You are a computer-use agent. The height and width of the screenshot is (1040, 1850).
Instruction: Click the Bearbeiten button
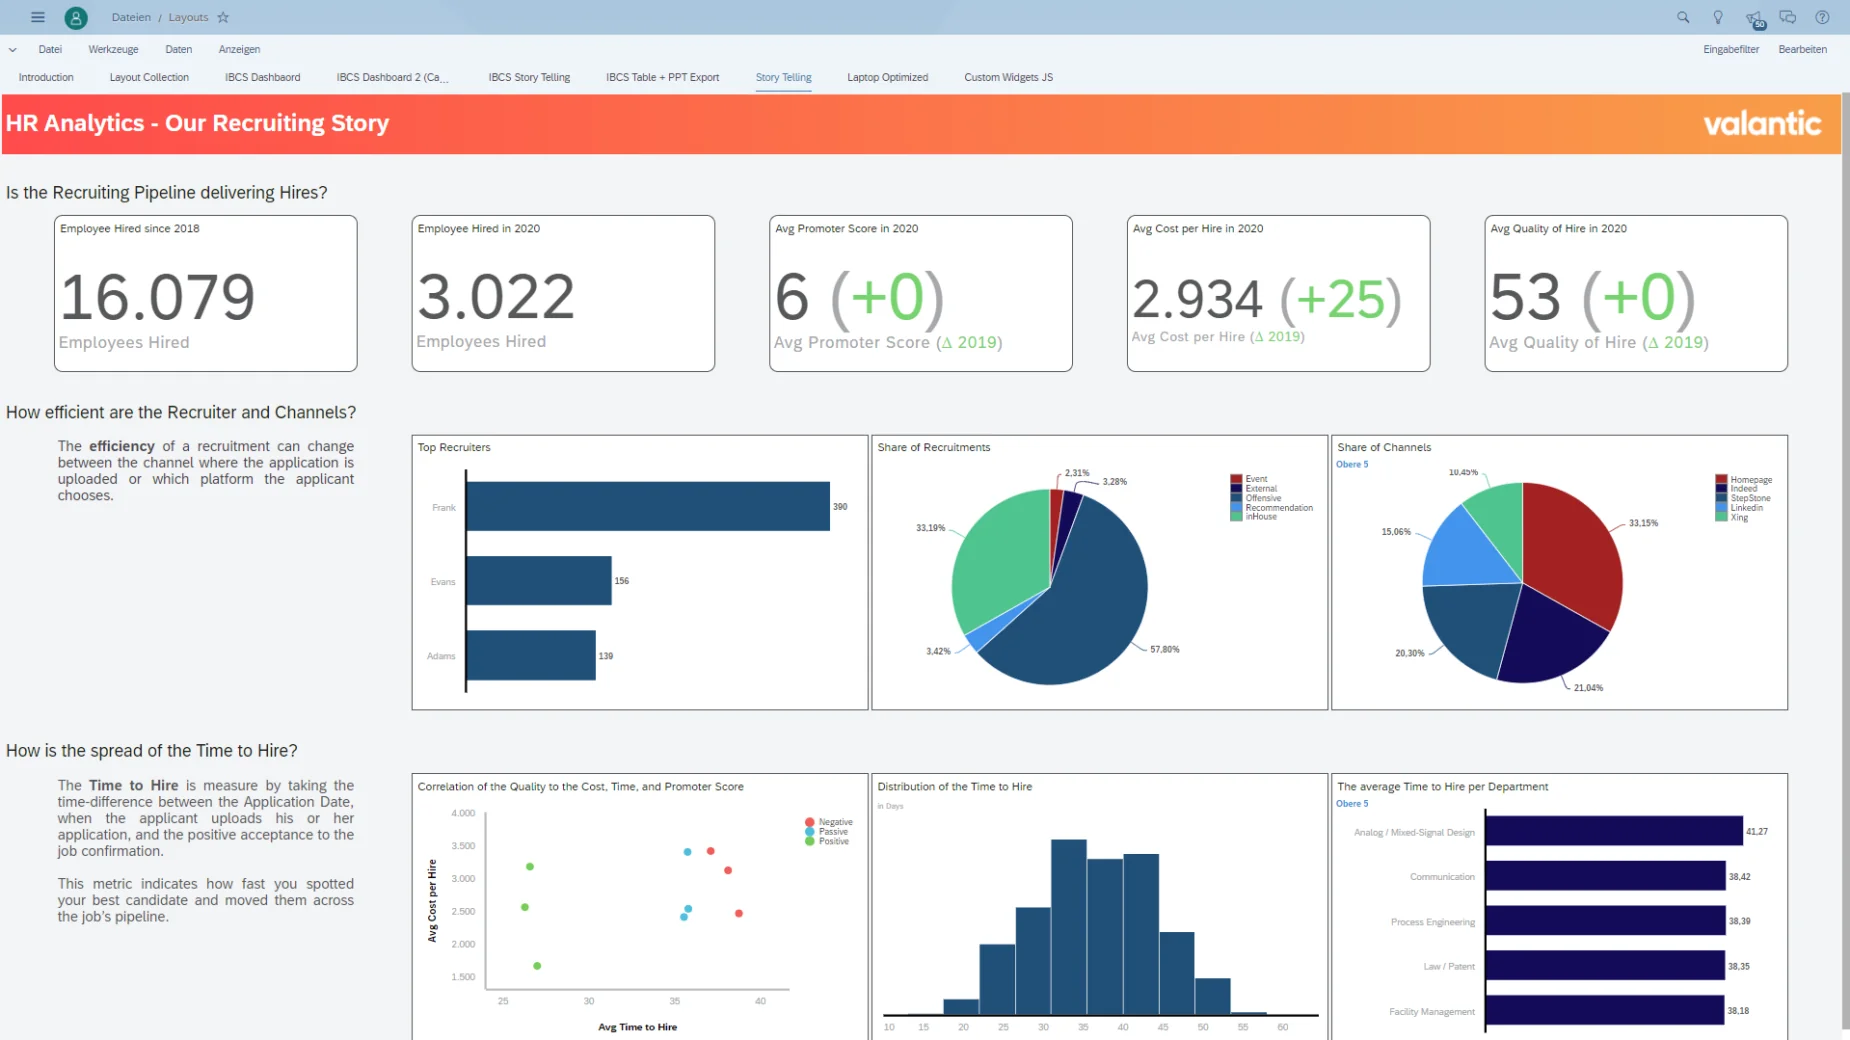(x=1802, y=49)
